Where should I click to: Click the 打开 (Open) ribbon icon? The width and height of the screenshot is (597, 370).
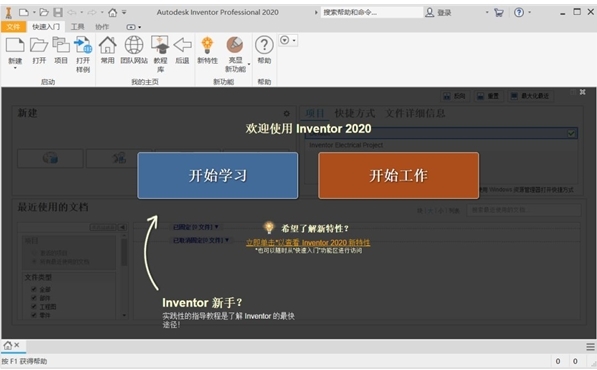point(39,45)
